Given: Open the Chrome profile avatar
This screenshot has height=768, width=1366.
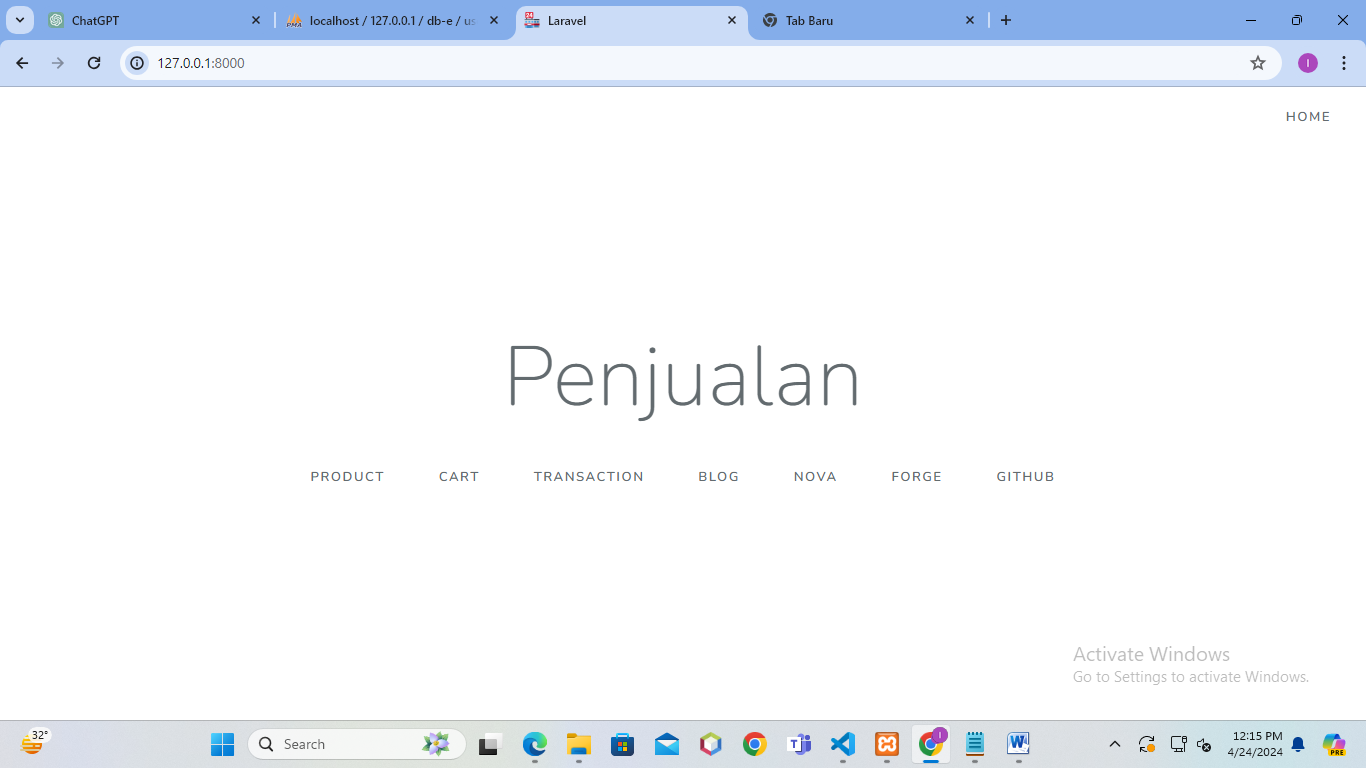Looking at the screenshot, I should pyautogui.click(x=1307, y=62).
